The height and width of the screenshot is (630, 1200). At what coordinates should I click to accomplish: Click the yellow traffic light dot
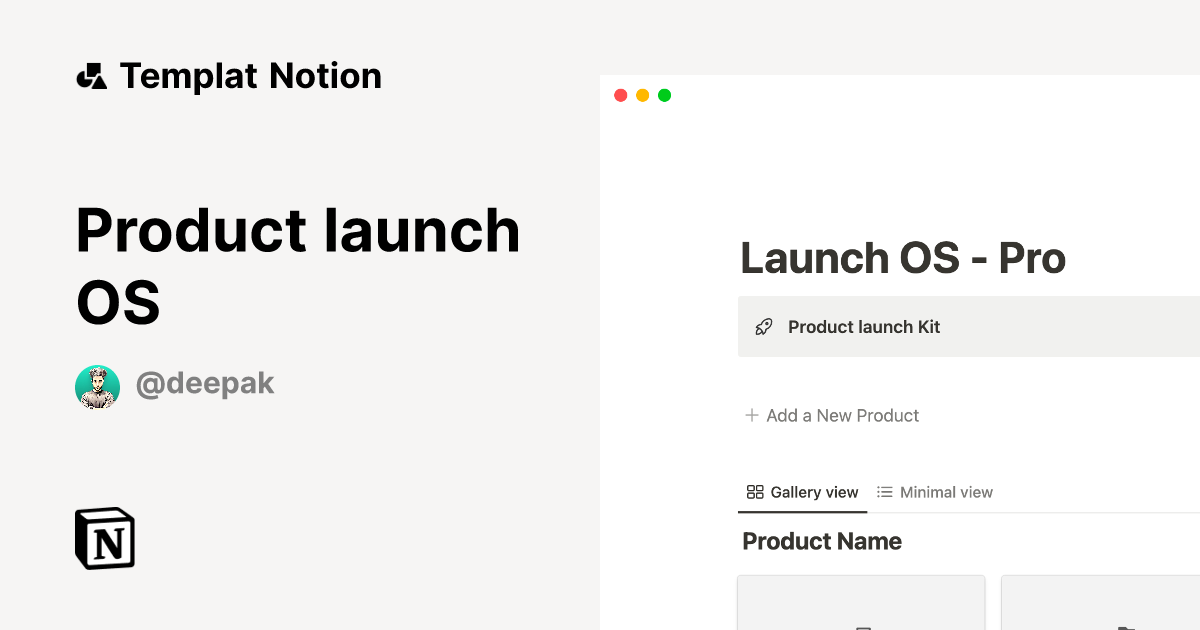click(x=642, y=95)
